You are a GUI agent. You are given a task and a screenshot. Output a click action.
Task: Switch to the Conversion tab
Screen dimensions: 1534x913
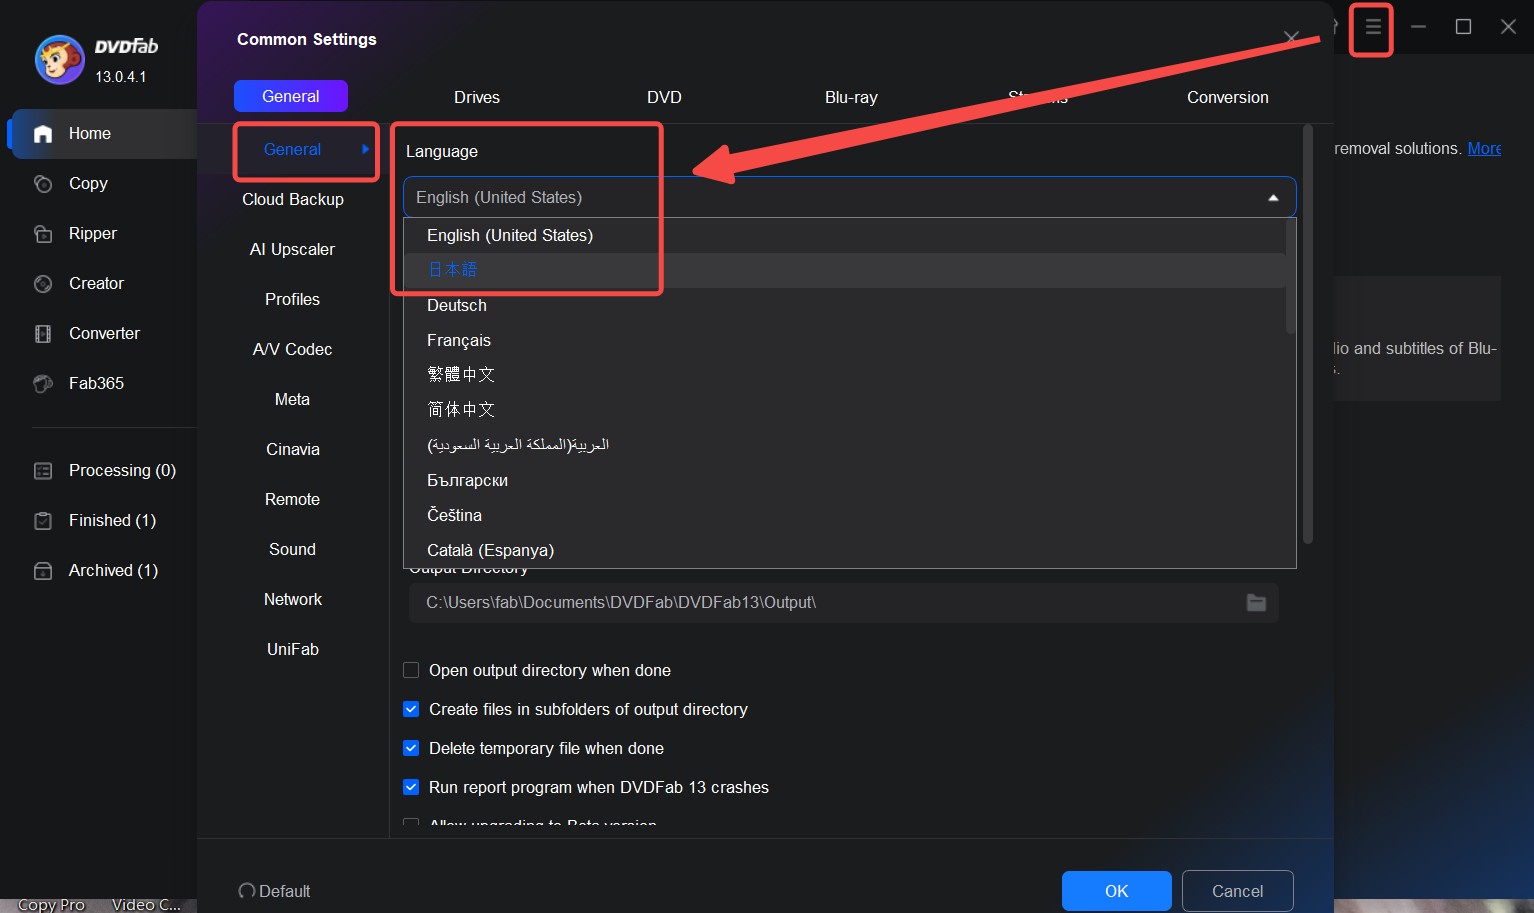(x=1228, y=97)
